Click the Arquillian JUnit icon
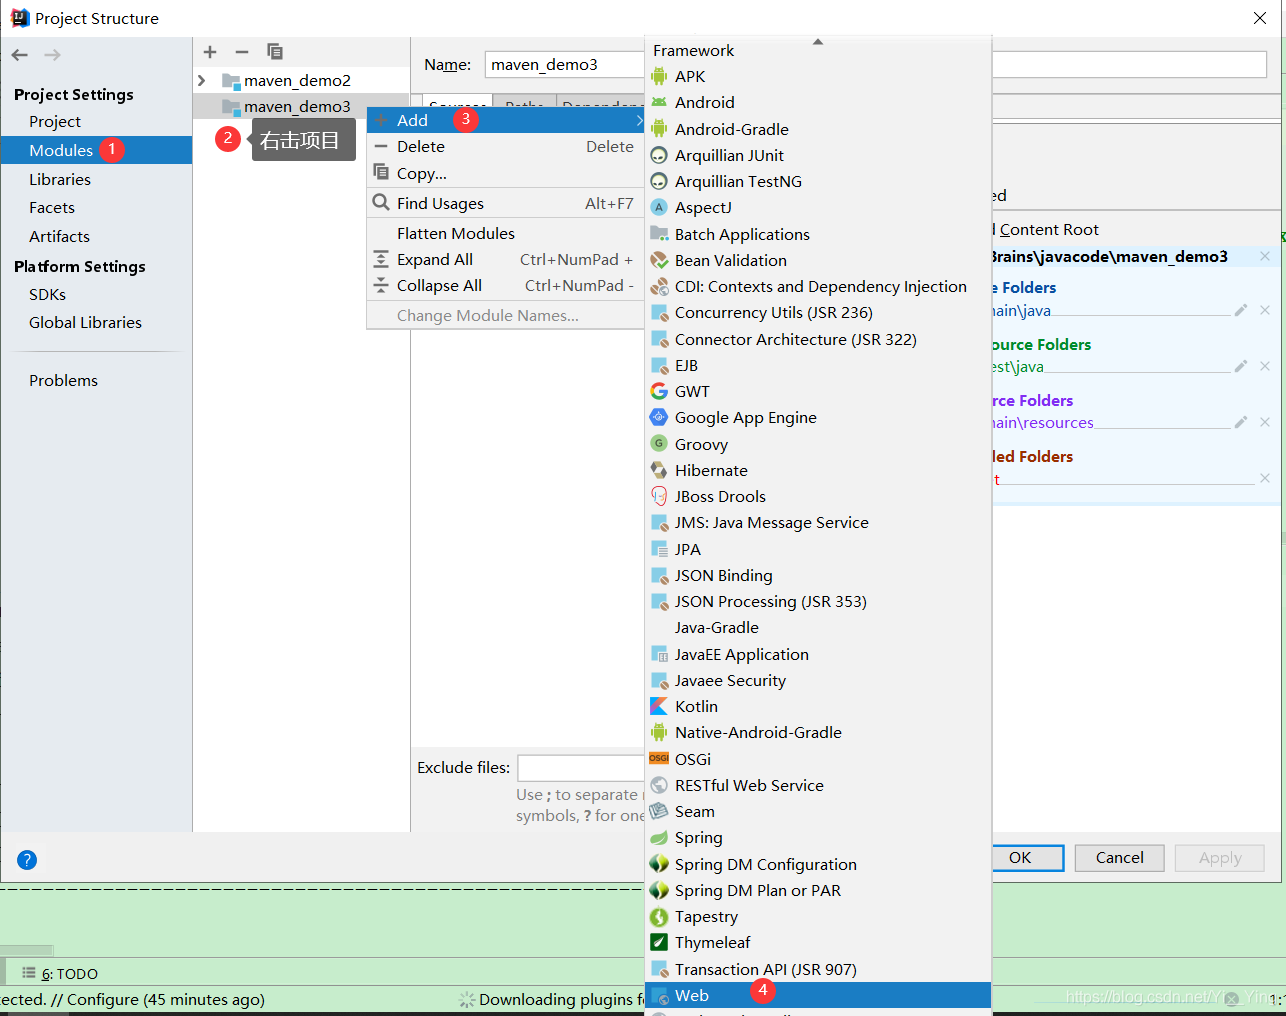The width and height of the screenshot is (1286, 1016). (659, 155)
